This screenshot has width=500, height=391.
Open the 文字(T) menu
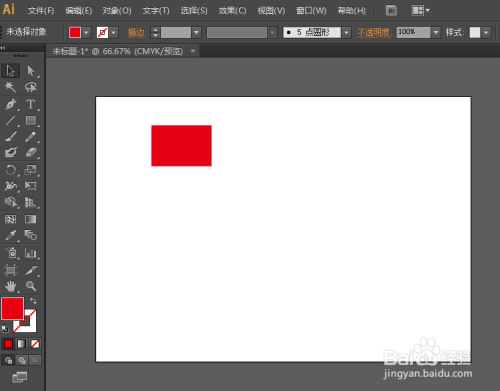click(x=156, y=11)
